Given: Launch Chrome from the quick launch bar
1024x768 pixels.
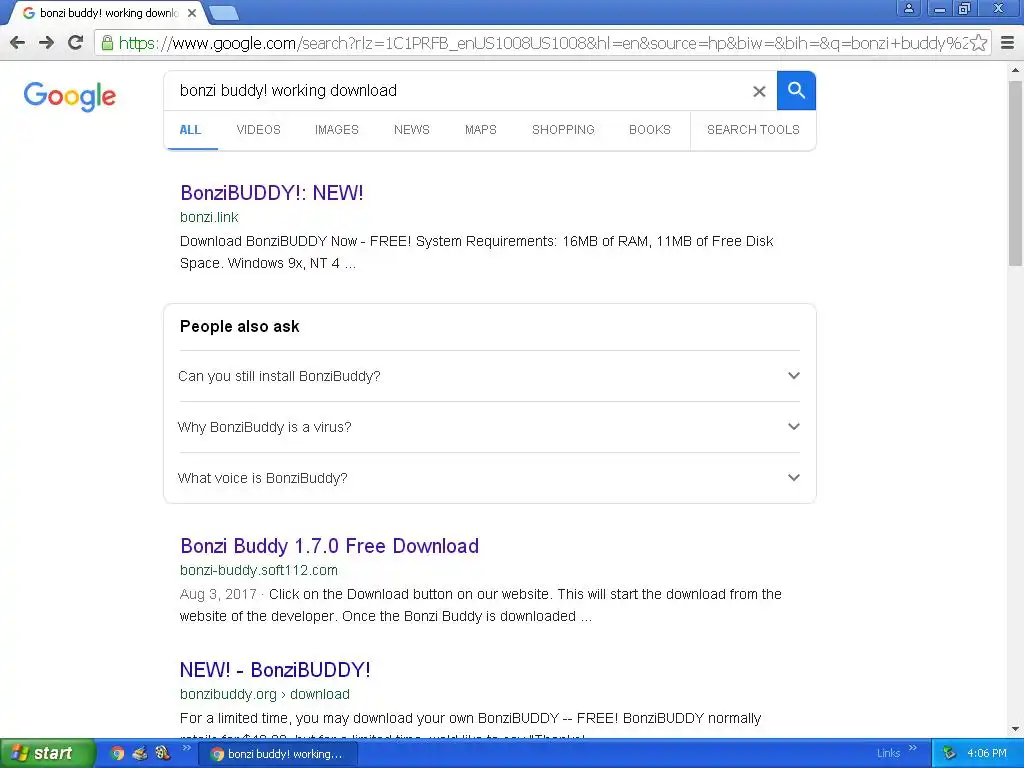Looking at the screenshot, I should (x=118, y=754).
